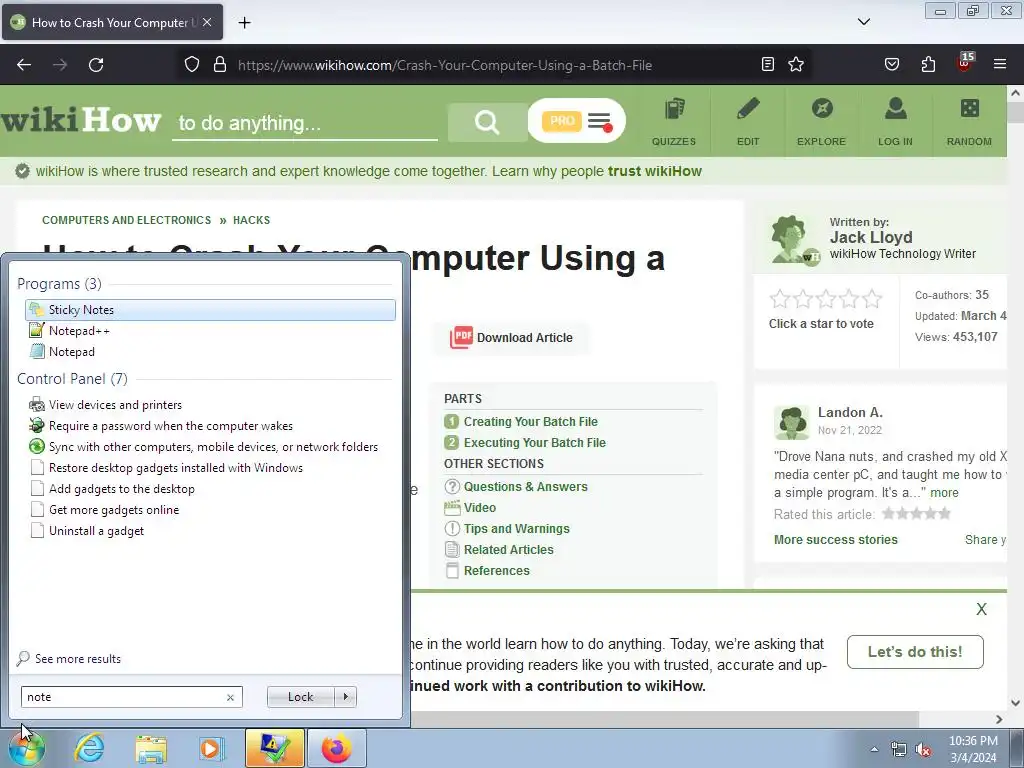Open Require a password when computer wakes
Image resolution: width=1024 pixels, height=768 pixels.
pos(210,426)
